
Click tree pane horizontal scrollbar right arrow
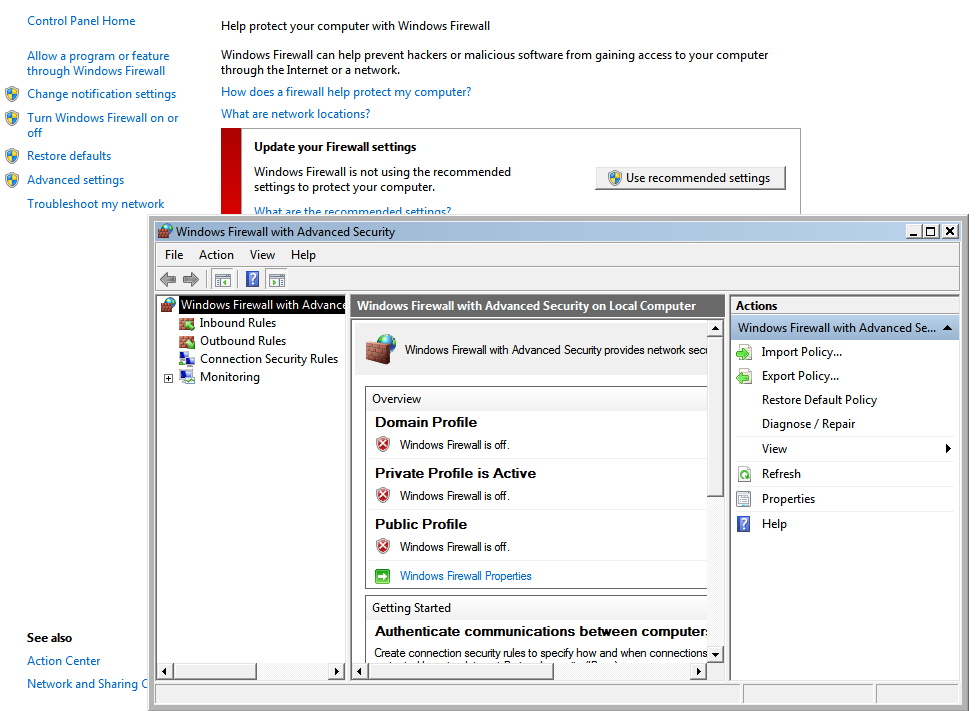click(x=337, y=671)
